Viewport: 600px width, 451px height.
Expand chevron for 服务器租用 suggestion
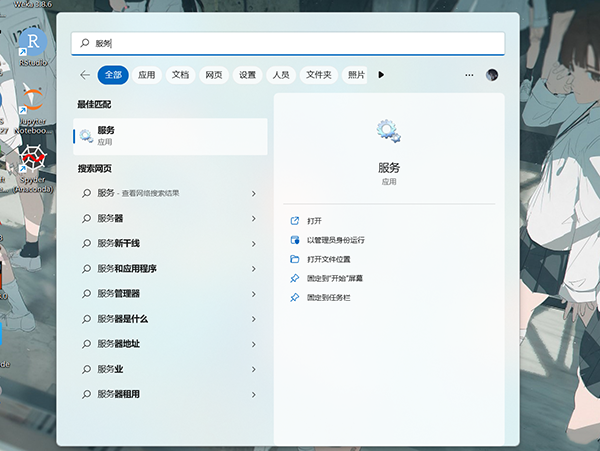(253, 394)
